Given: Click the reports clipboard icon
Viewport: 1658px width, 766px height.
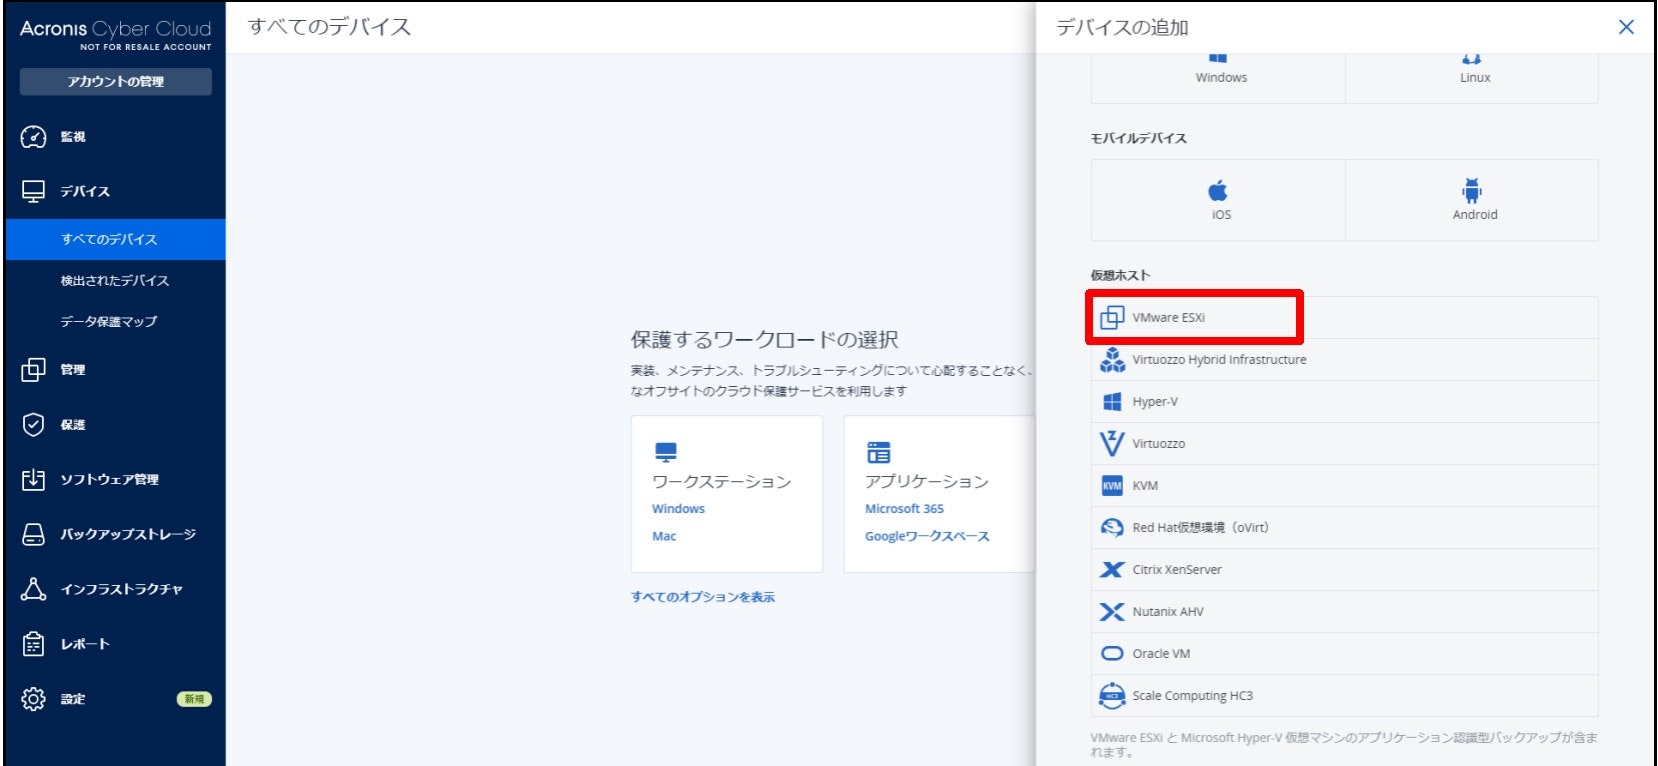Looking at the screenshot, I should [33, 644].
